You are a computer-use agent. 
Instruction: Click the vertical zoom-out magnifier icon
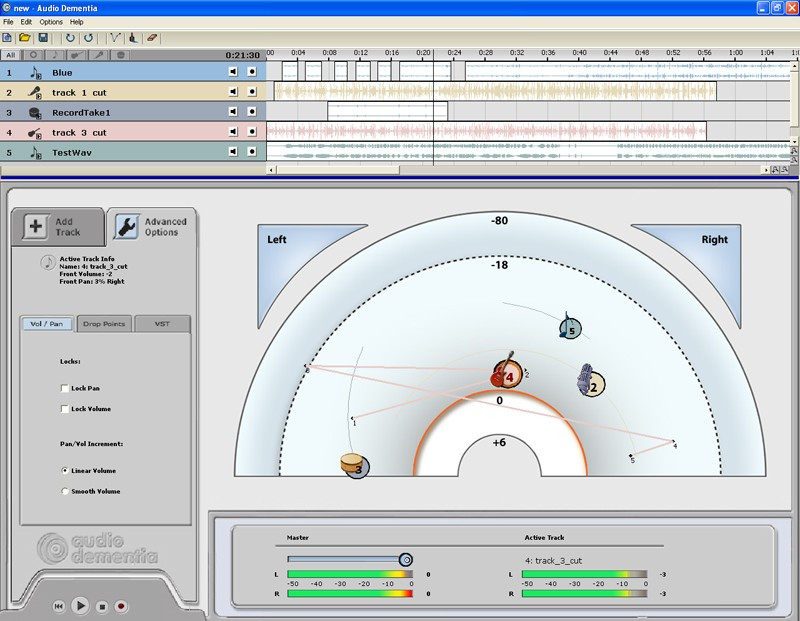pos(794,160)
